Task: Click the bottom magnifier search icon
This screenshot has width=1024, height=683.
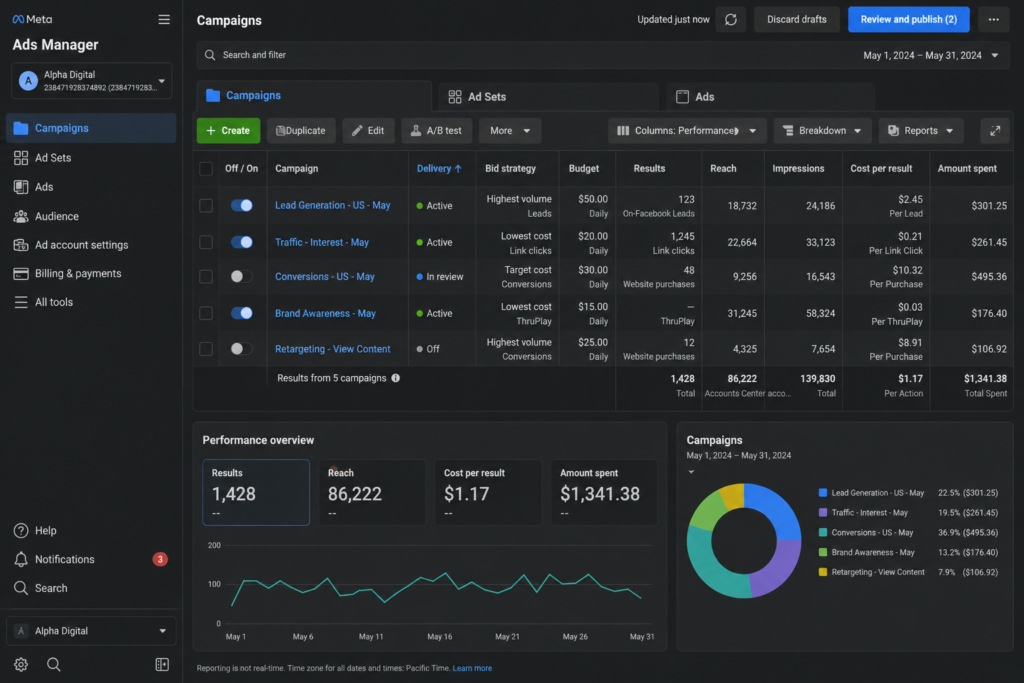Action: tap(54, 664)
